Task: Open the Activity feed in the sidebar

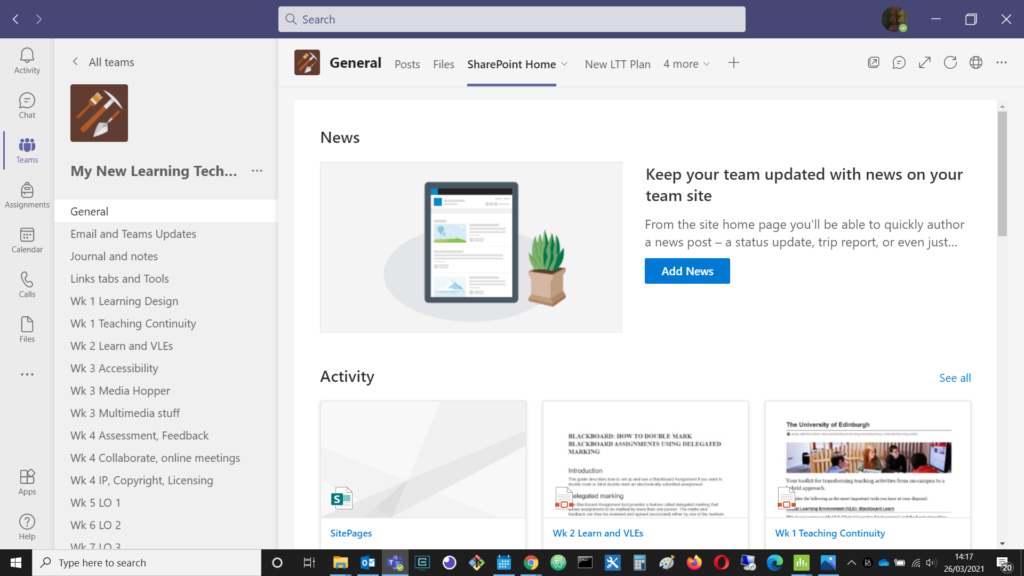Action: coord(27,61)
